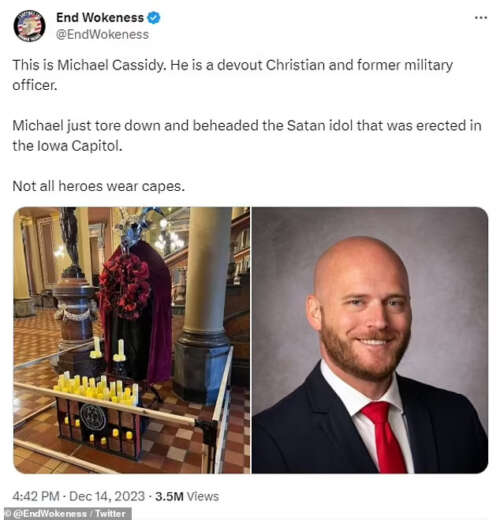This screenshot has width=500, height=520.
Task: Click the Dec 14, 2023 date
Action: pos(107,496)
